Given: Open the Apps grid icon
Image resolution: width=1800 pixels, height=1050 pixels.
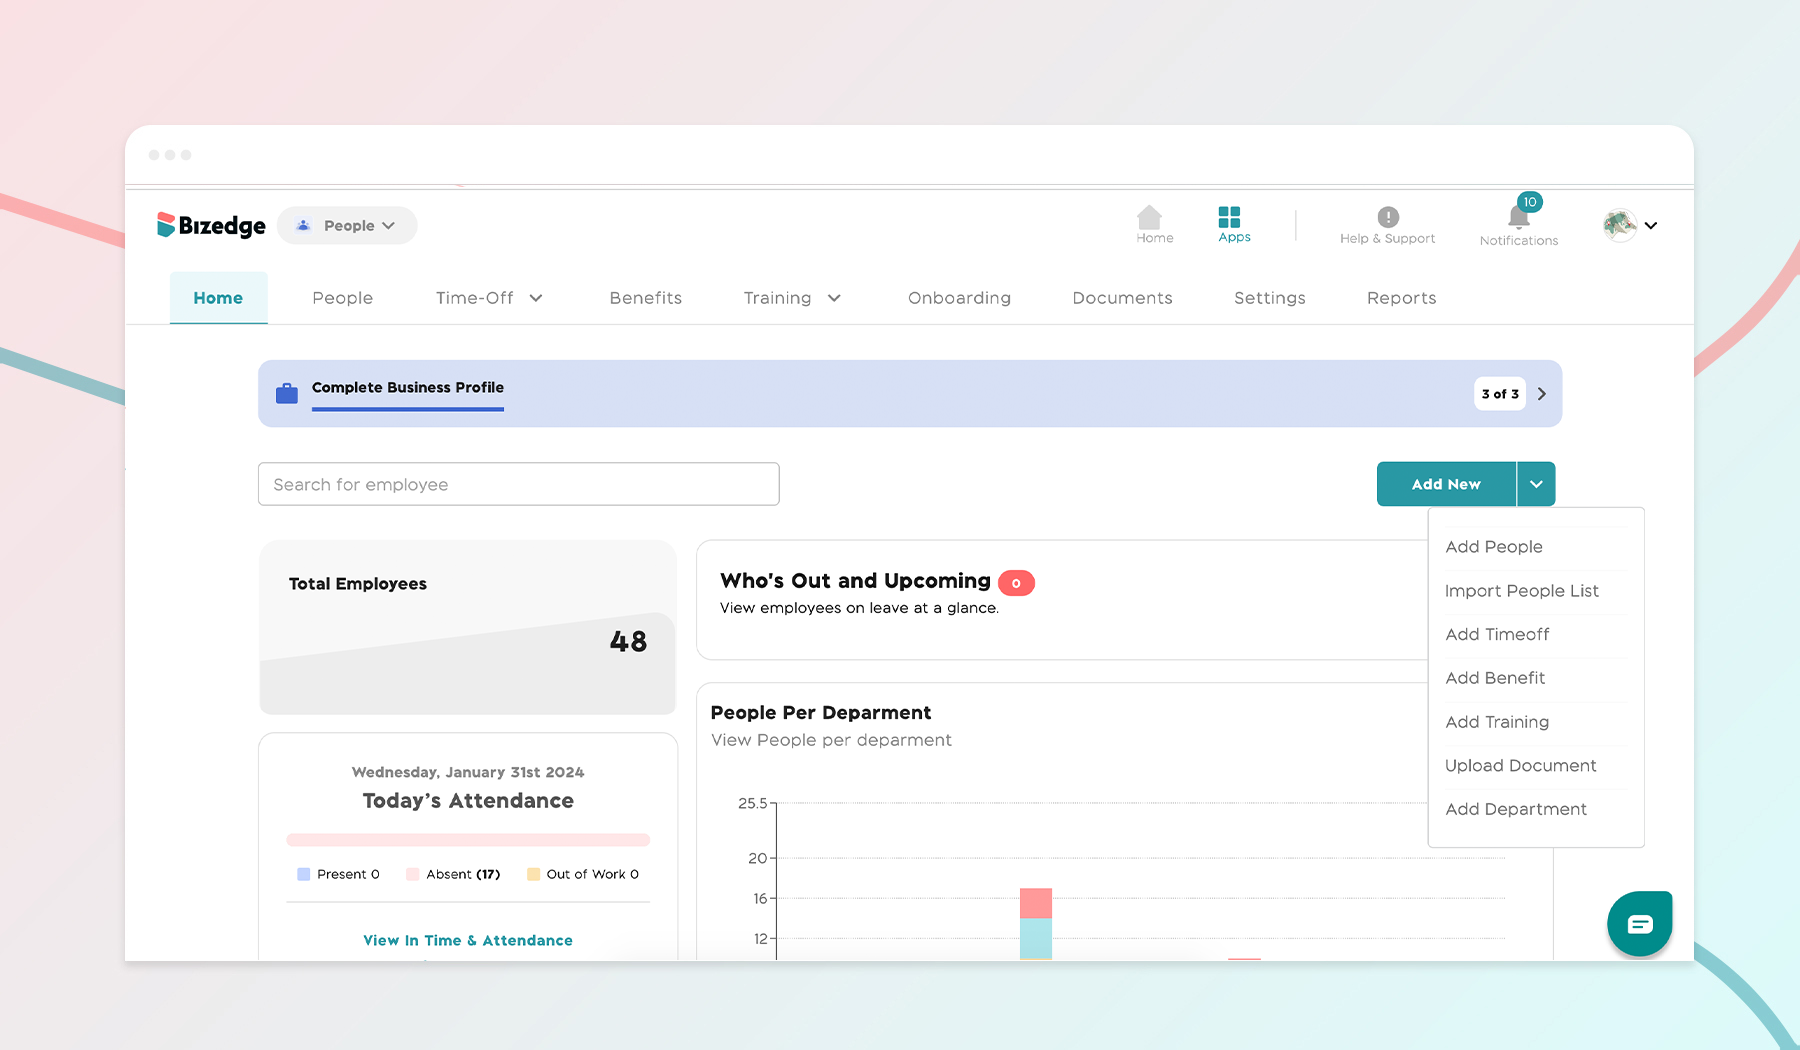Looking at the screenshot, I should 1232,218.
